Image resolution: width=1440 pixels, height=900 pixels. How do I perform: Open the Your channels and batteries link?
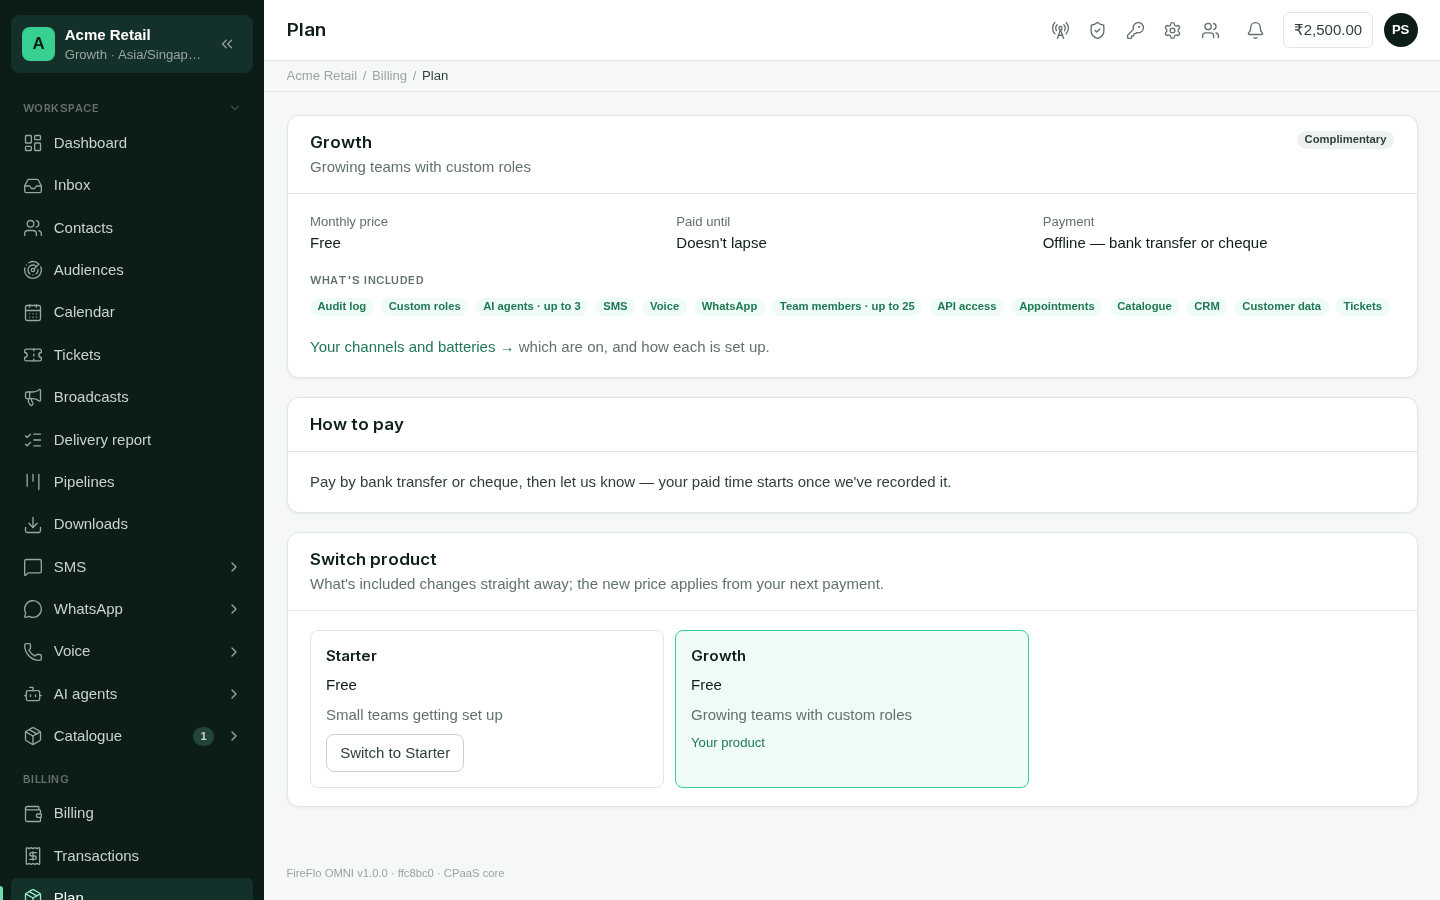(x=412, y=347)
